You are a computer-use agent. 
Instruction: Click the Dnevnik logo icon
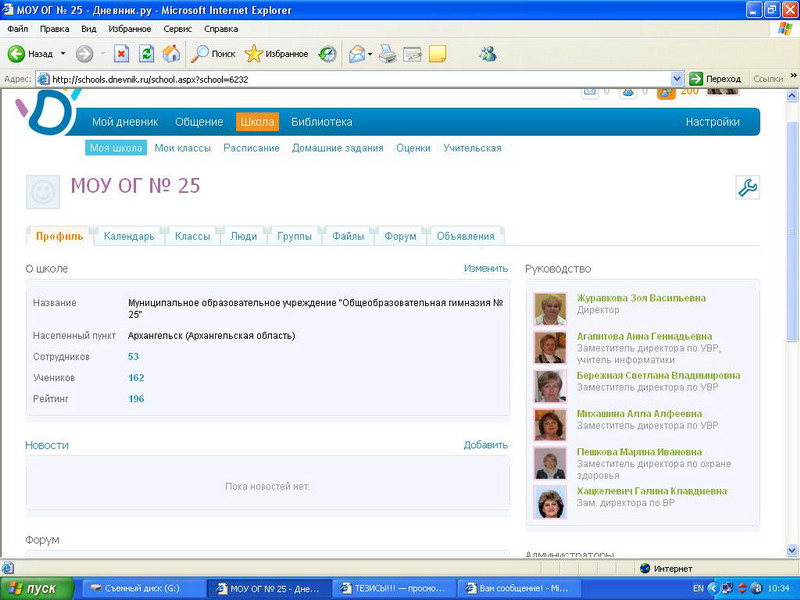45,112
